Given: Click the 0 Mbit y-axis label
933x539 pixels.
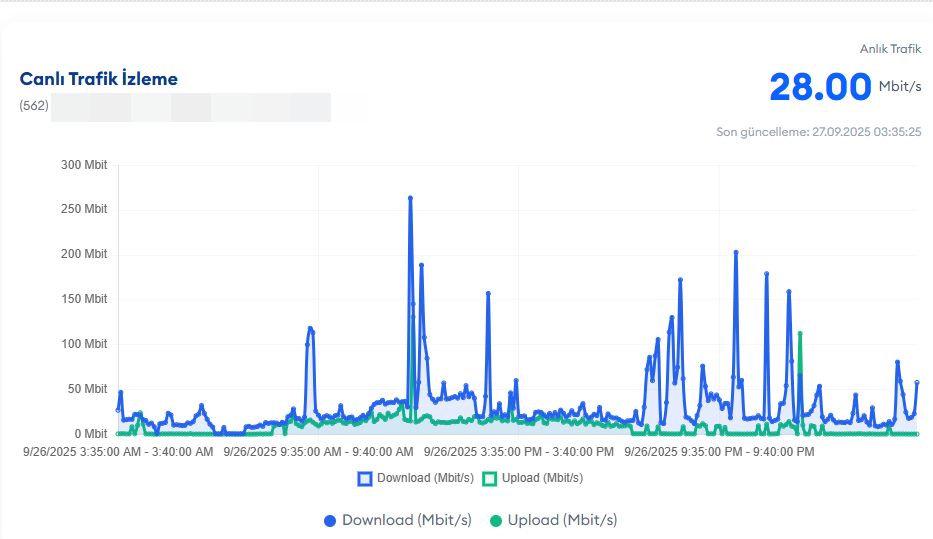Looking at the screenshot, I should (x=91, y=434).
